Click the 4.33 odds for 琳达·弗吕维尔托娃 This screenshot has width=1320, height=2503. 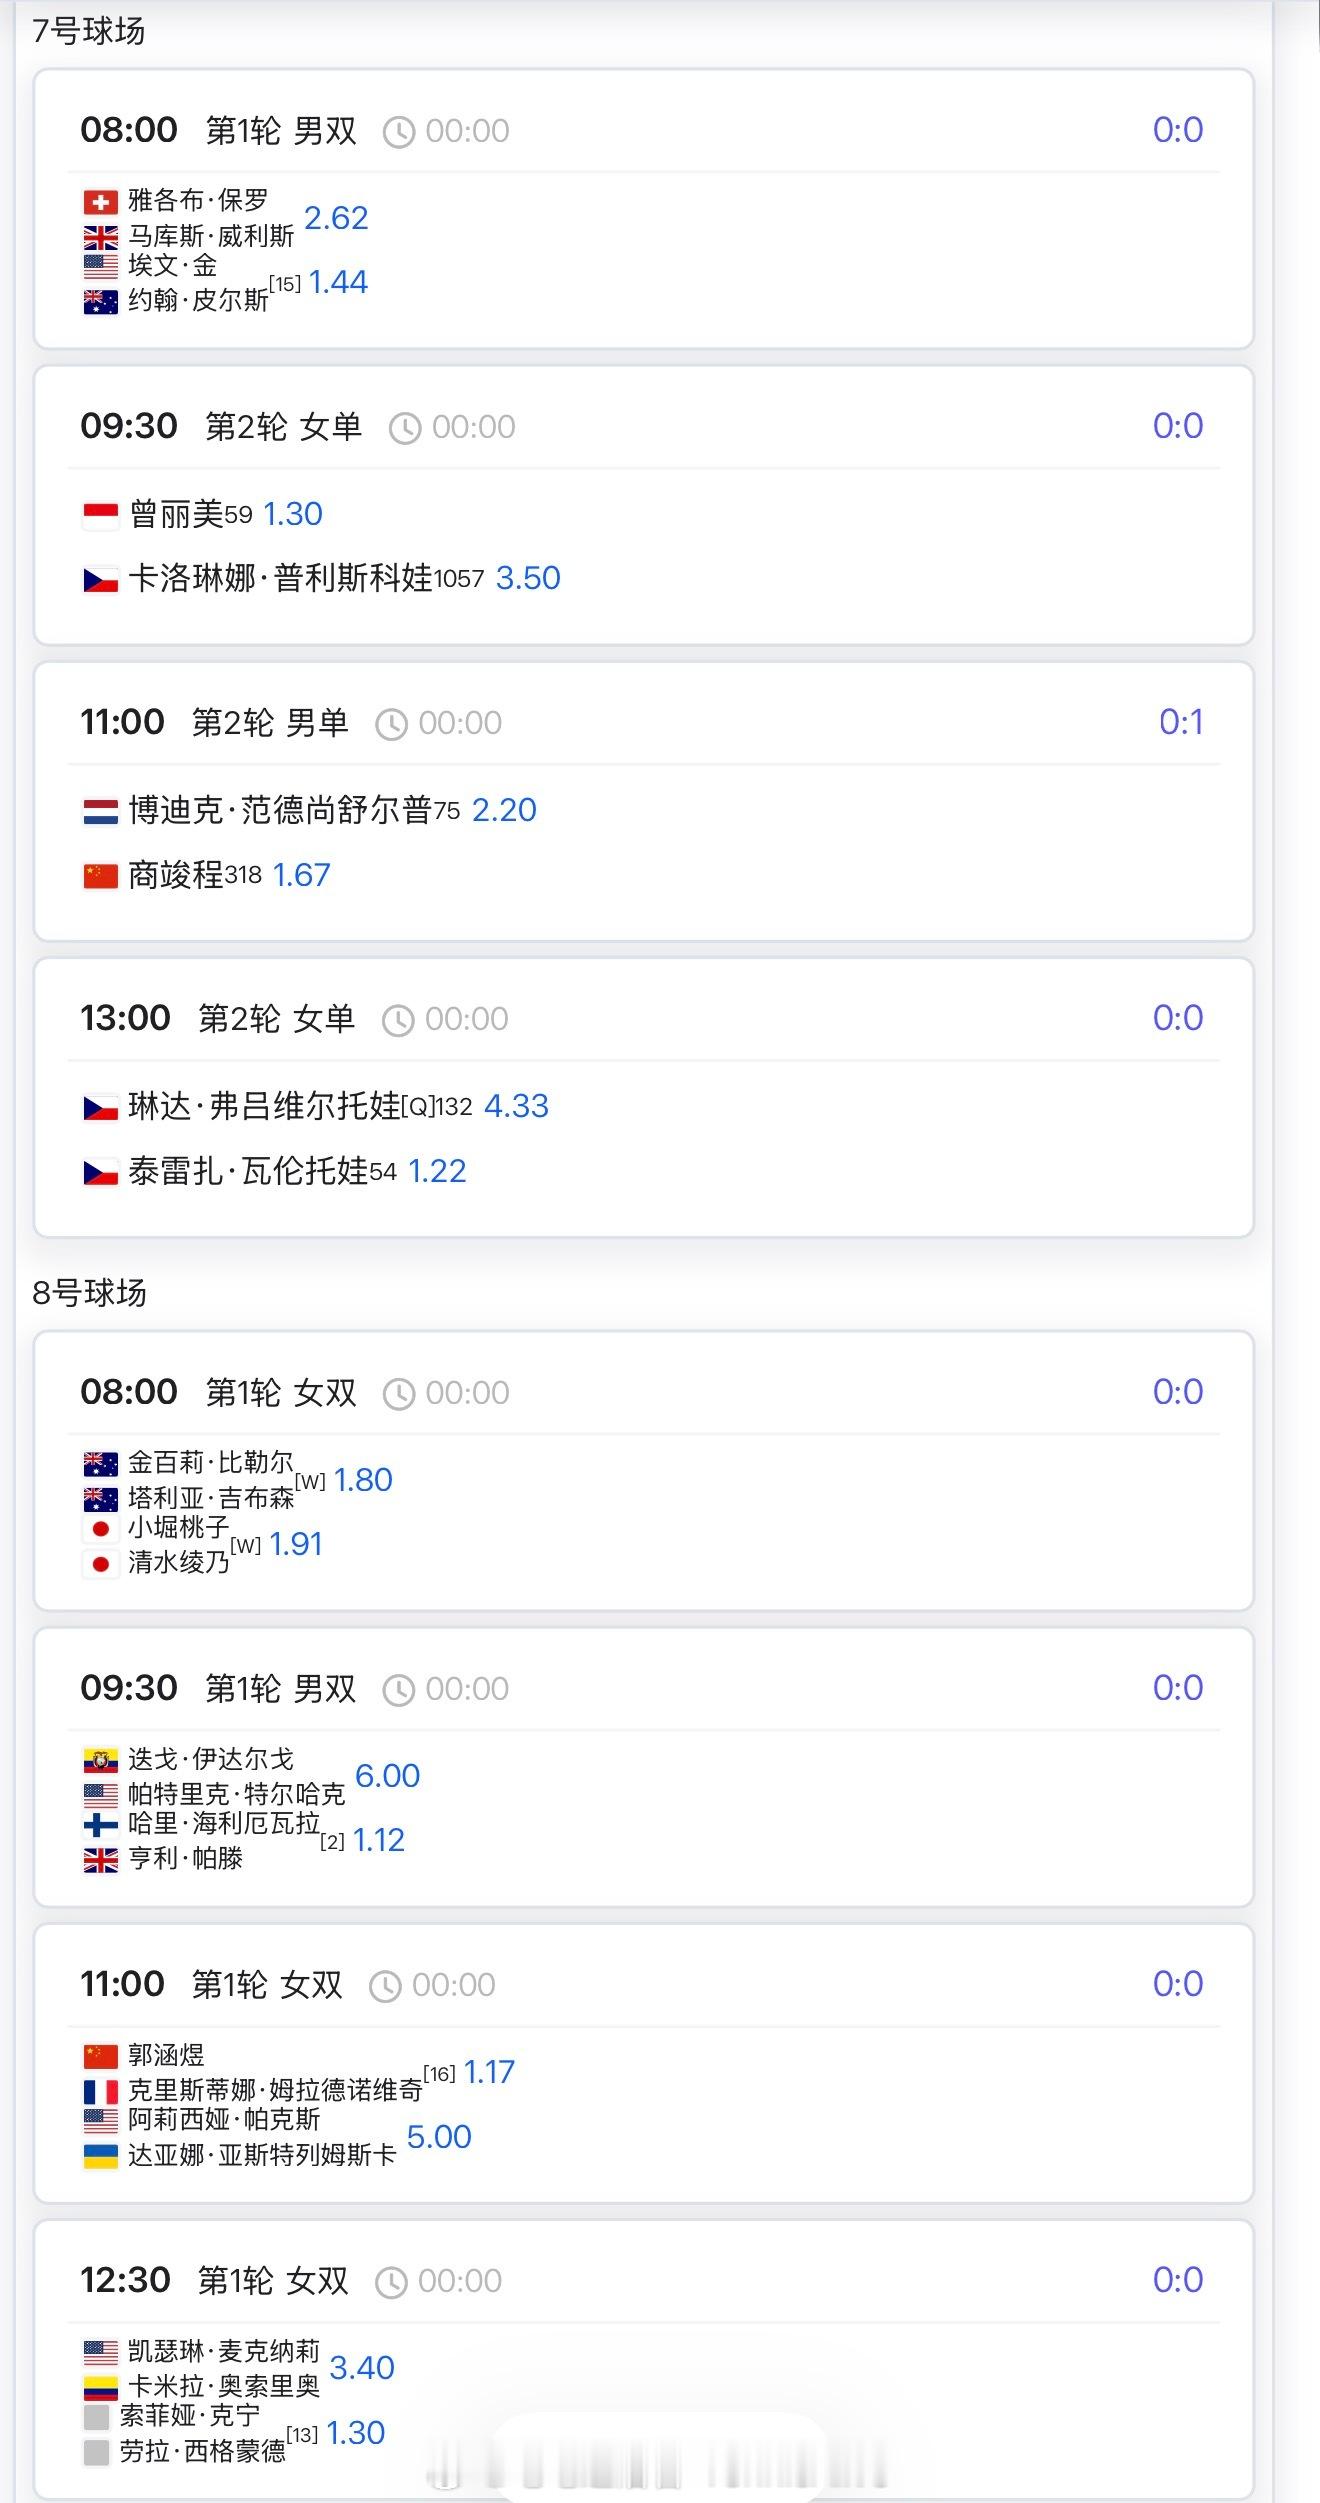pos(516,1106)
